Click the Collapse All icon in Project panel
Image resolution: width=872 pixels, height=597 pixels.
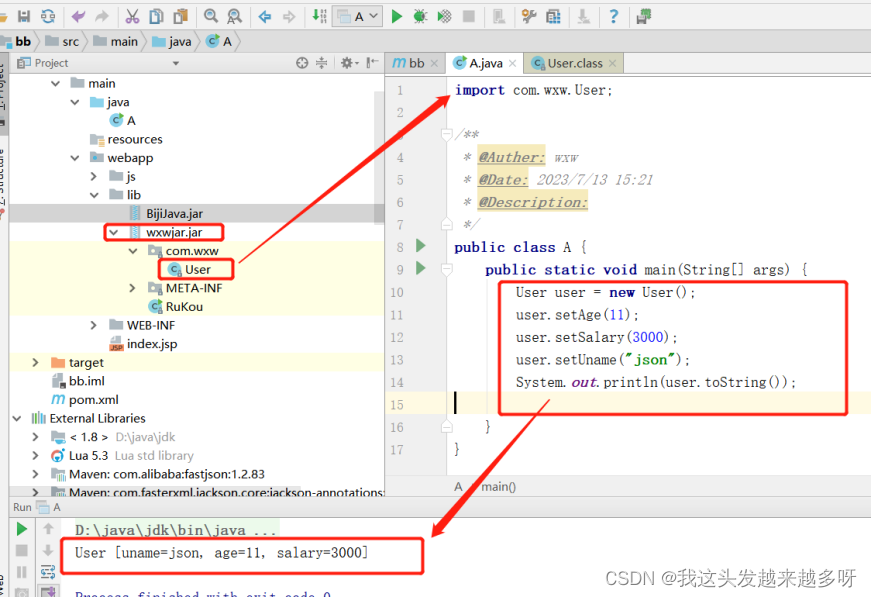click(x=321, y=63)
